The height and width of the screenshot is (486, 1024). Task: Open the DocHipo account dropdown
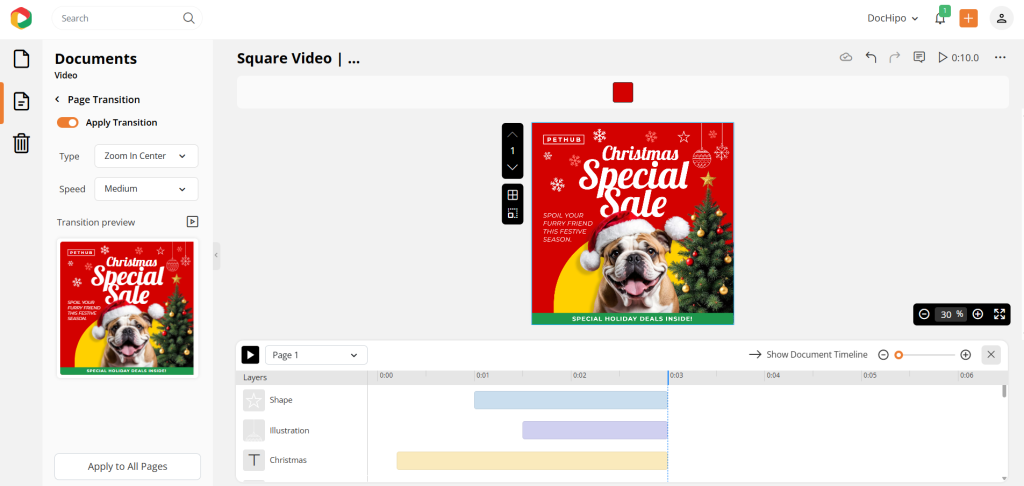click(893, 18)
